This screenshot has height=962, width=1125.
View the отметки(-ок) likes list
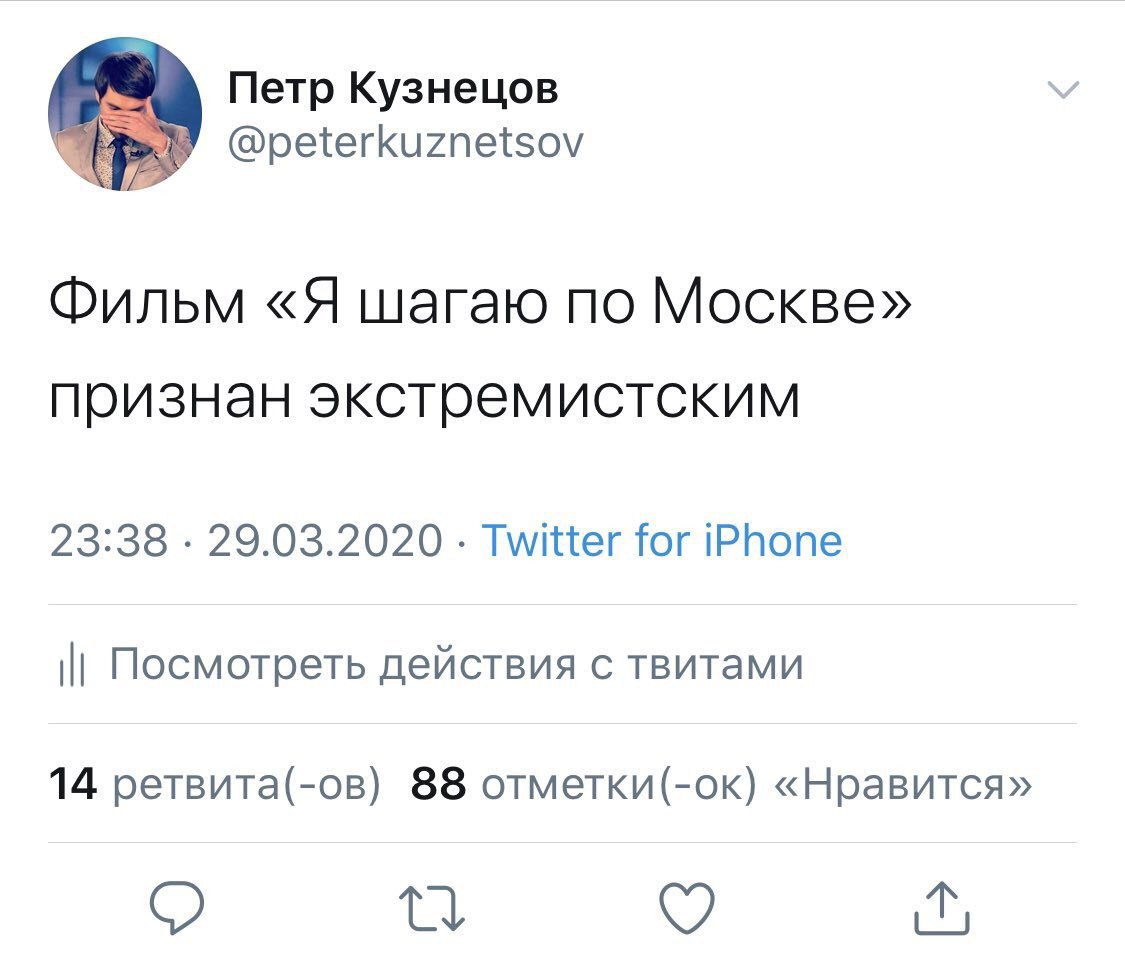pyautogui.click(x=619, y=785)
